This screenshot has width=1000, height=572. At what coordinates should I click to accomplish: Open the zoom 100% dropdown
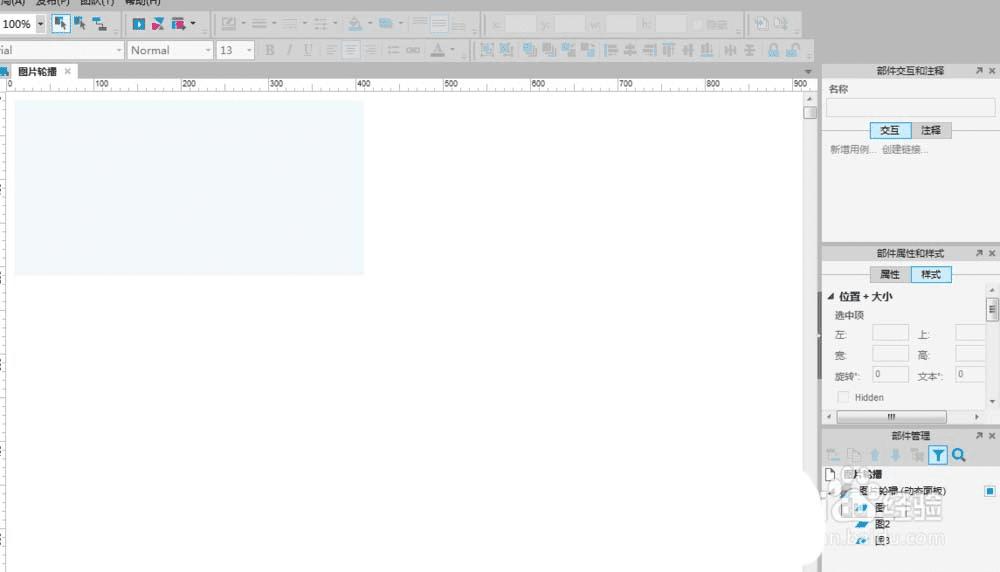tap(40, 24)
